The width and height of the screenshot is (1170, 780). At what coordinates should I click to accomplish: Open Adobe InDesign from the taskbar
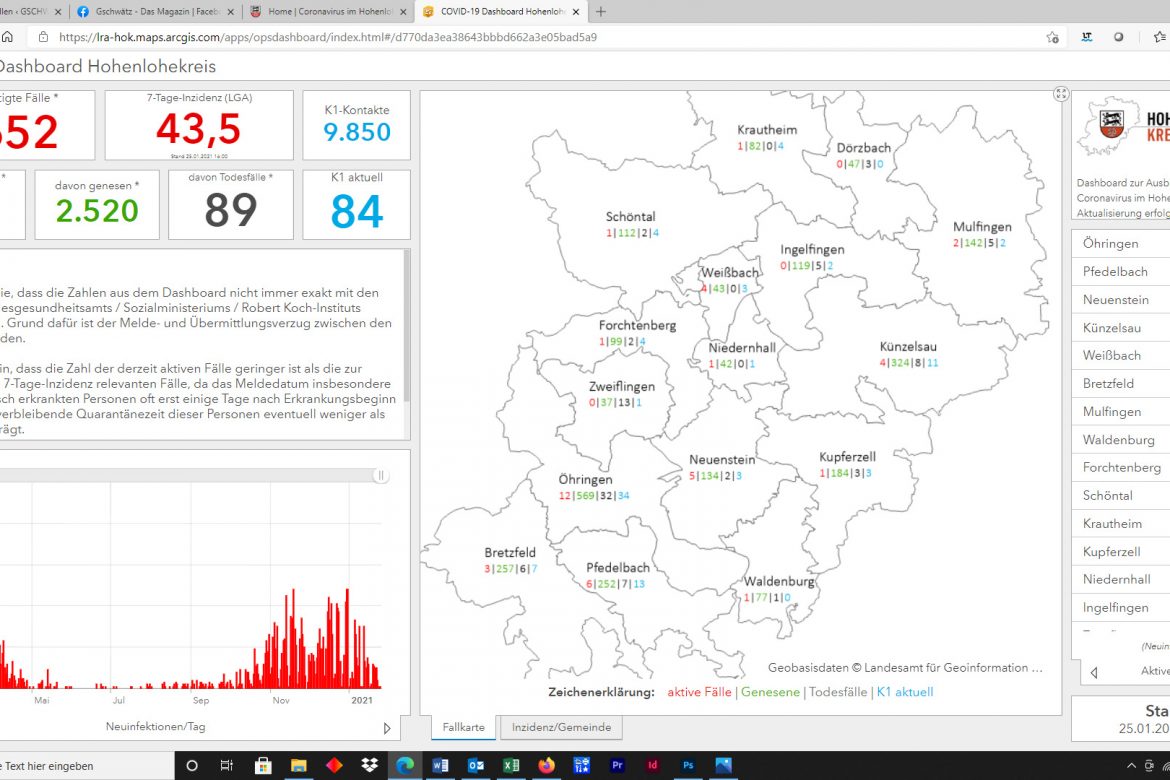tap(652, 765)
